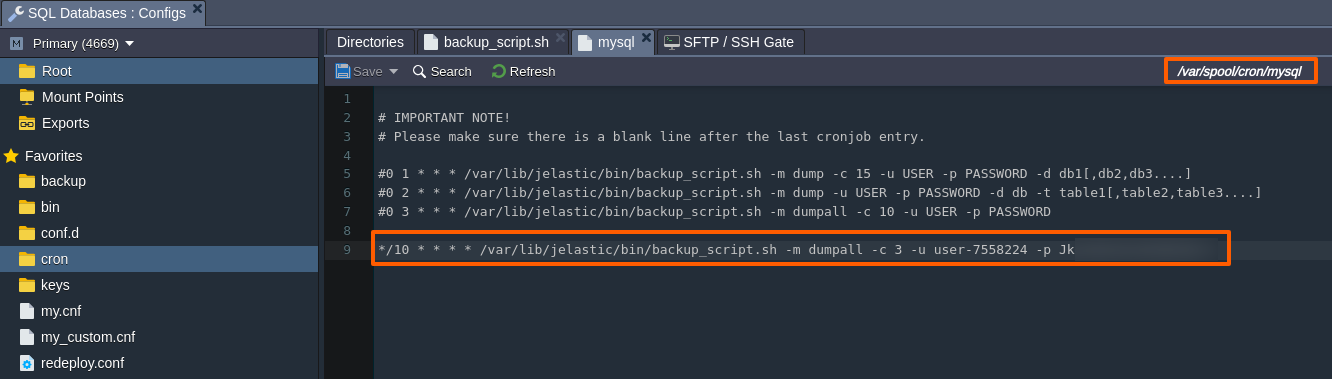Select the mysql editor tab
Image resolution: width=1332 pixels, height=379 pixels.
pyautogui.click(x=616, y=42)
